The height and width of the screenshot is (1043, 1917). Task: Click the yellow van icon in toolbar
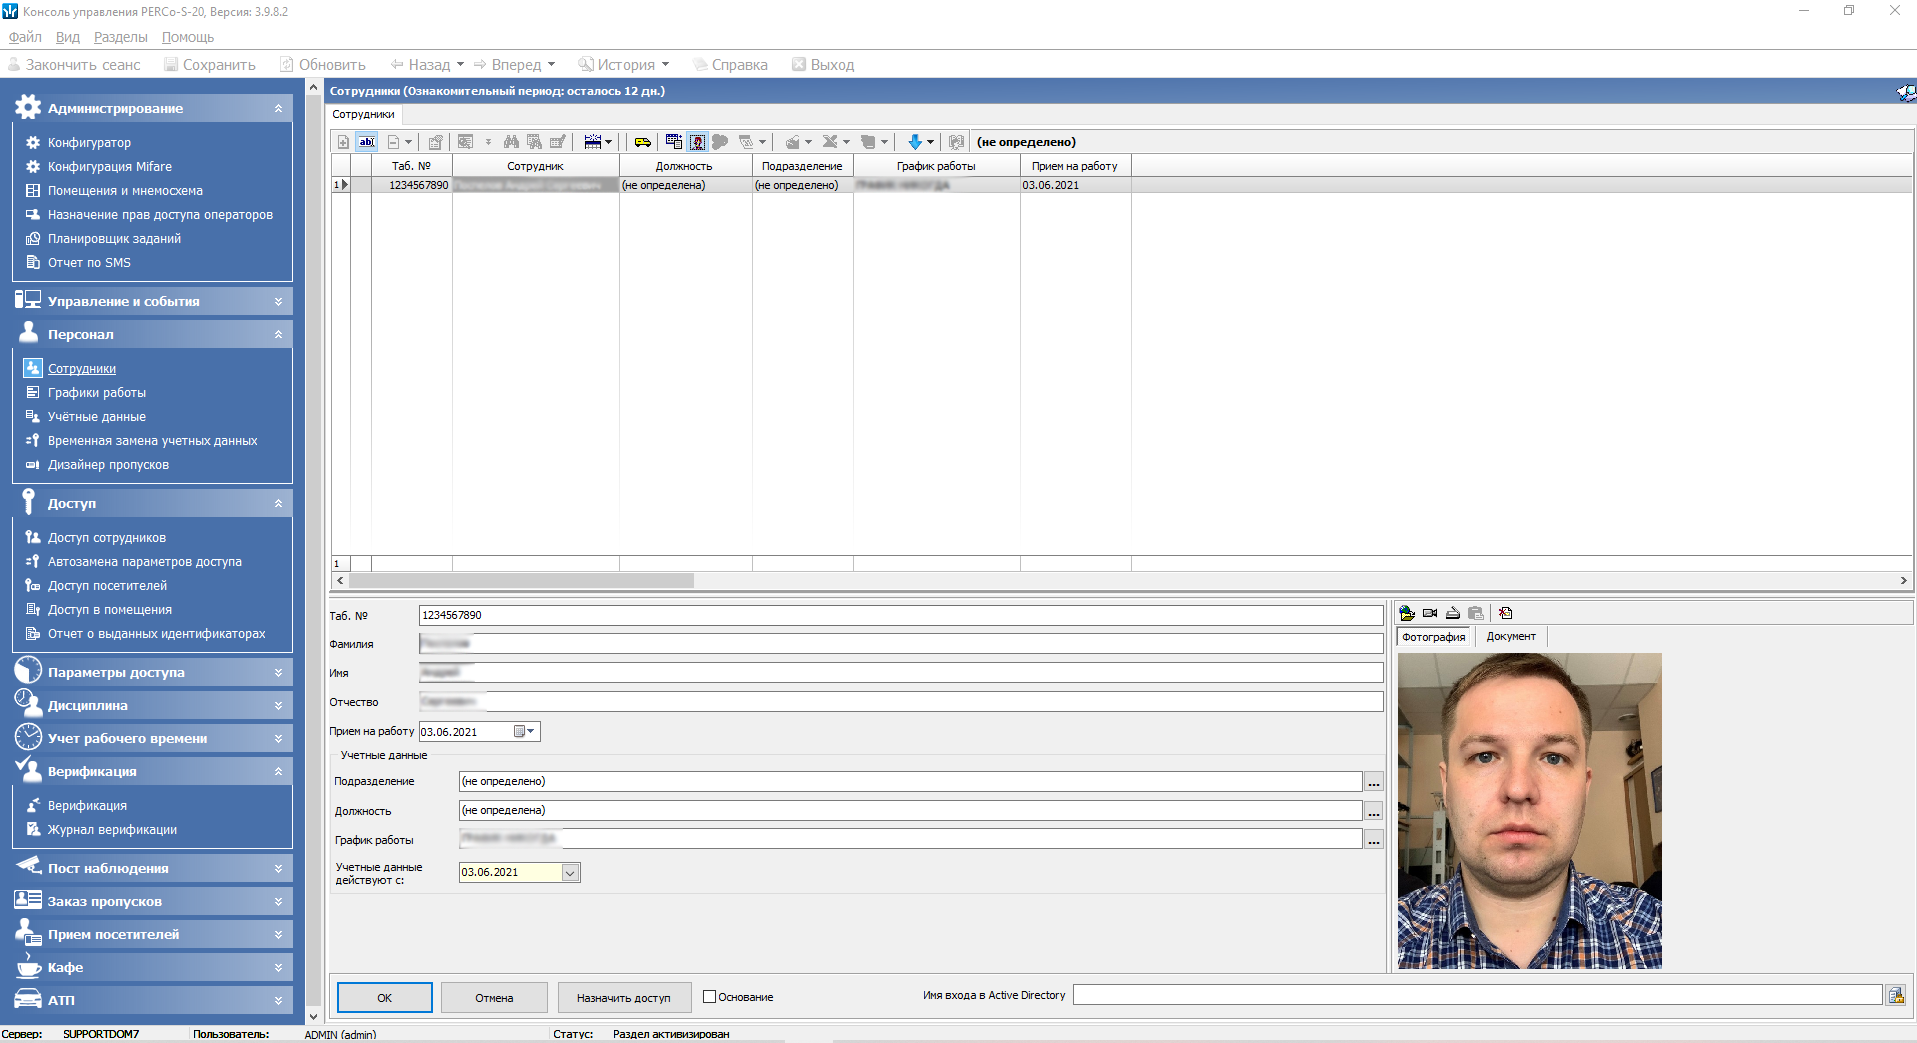coord(643,142)
